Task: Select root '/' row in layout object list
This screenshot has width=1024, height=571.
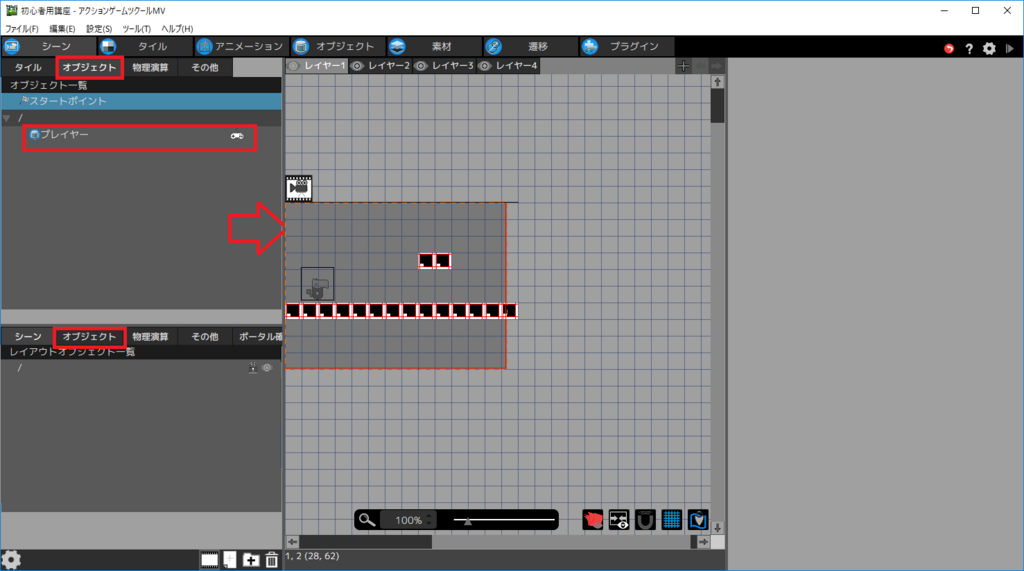Action: pyautogui.click(x=141, y=368)
